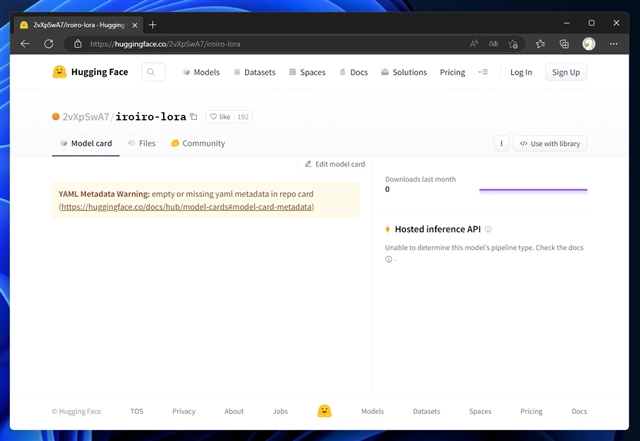Open the About footer link
The height and width of the screenshot is (441, 640).
(234, 411)
